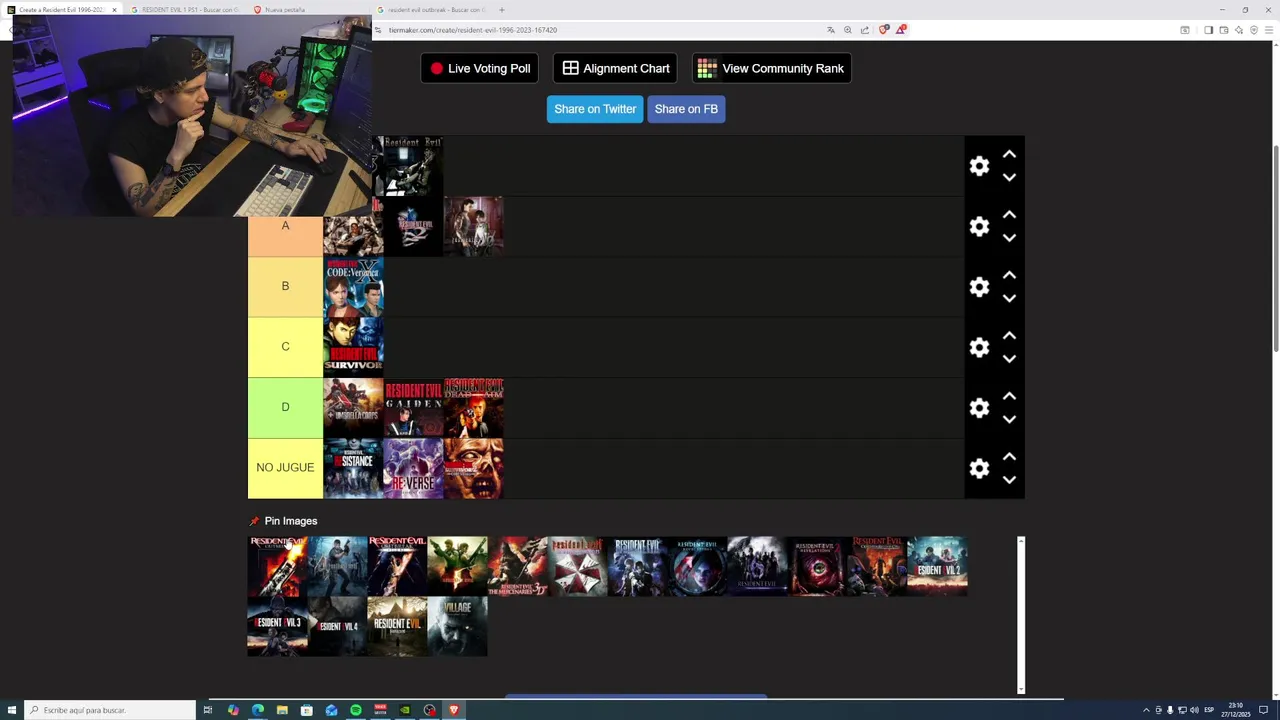Open settings gear for B tier row
The image size is (1280, 720).
click(979, 287)
